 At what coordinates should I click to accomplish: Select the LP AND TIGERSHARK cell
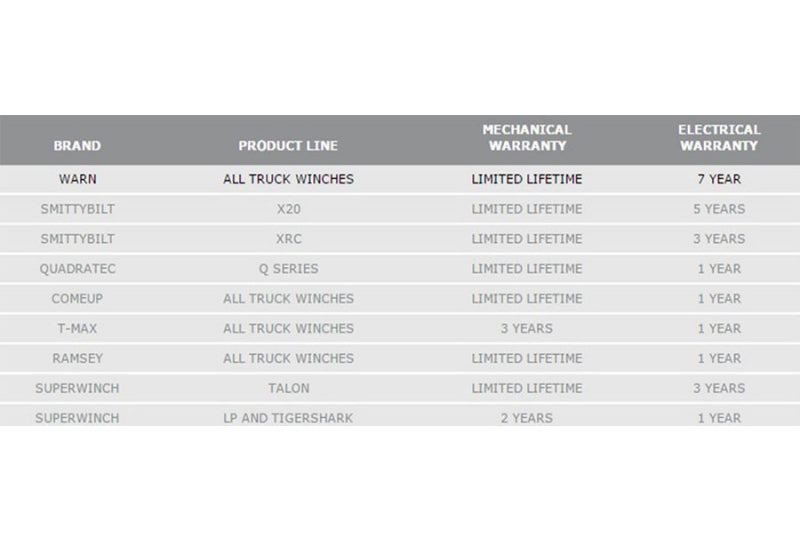[x=288, y=418]
